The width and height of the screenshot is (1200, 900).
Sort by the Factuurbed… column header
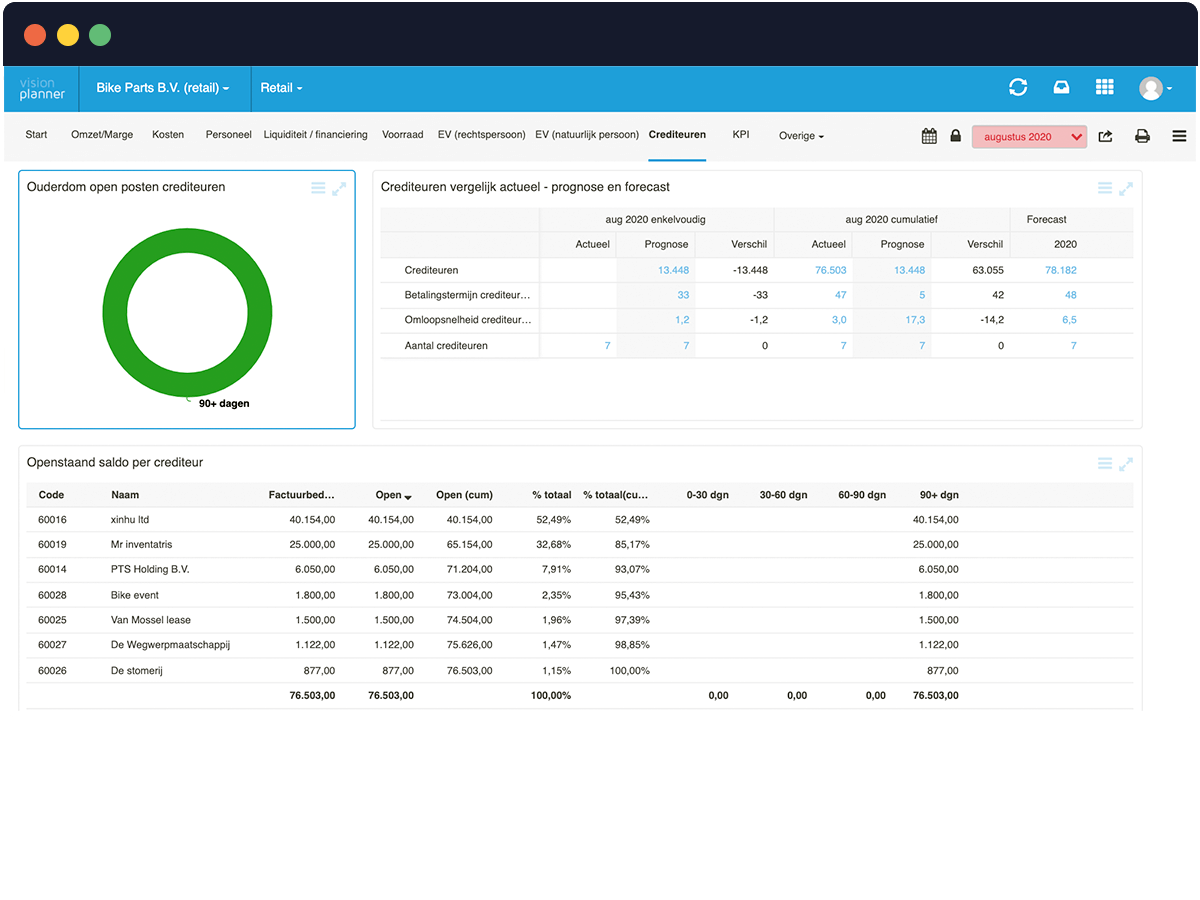pyautogui.click(x=301, y=495)
